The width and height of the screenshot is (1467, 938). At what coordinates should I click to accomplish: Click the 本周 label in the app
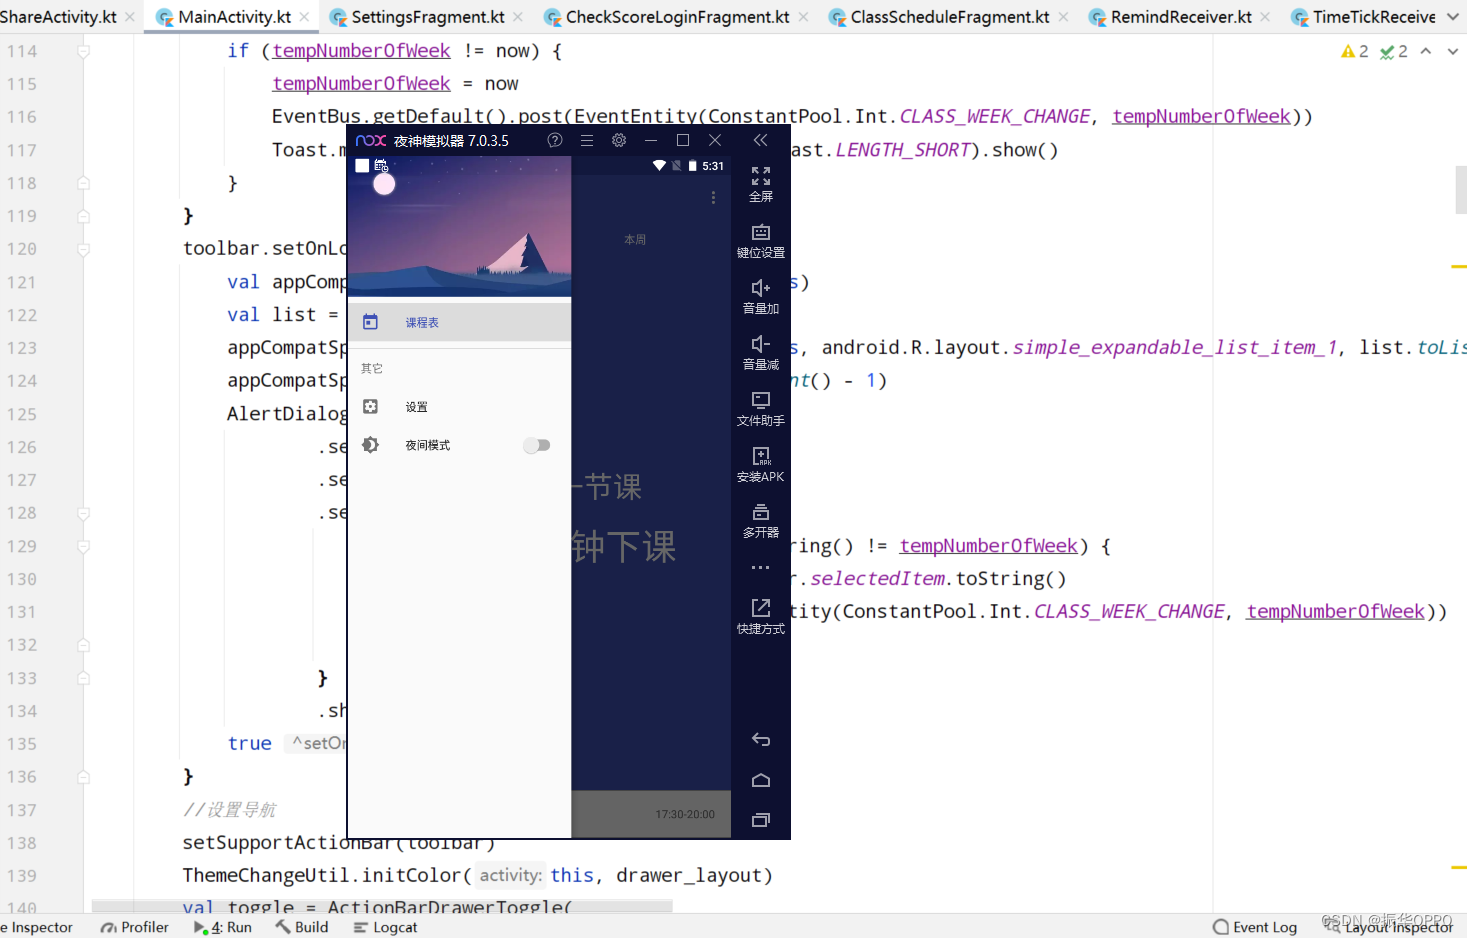pyautogui.click(x=635, y=240)
